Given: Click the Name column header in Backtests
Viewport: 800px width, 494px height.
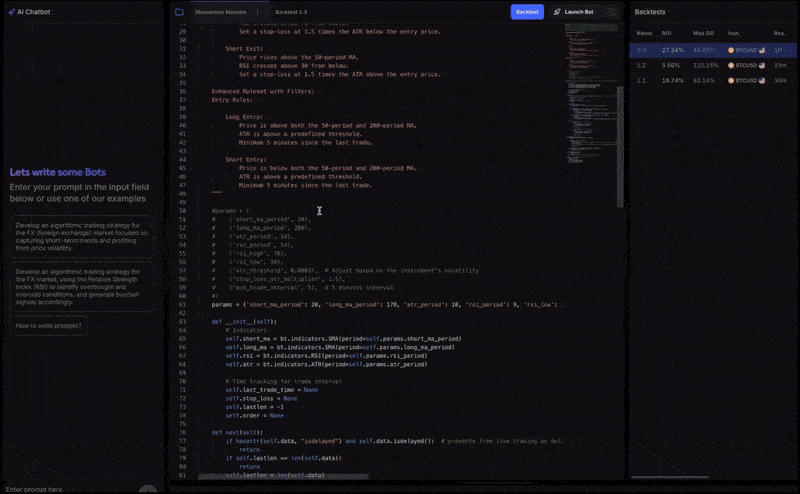Looking at the screenshot, I should click(x=644, y=33).
